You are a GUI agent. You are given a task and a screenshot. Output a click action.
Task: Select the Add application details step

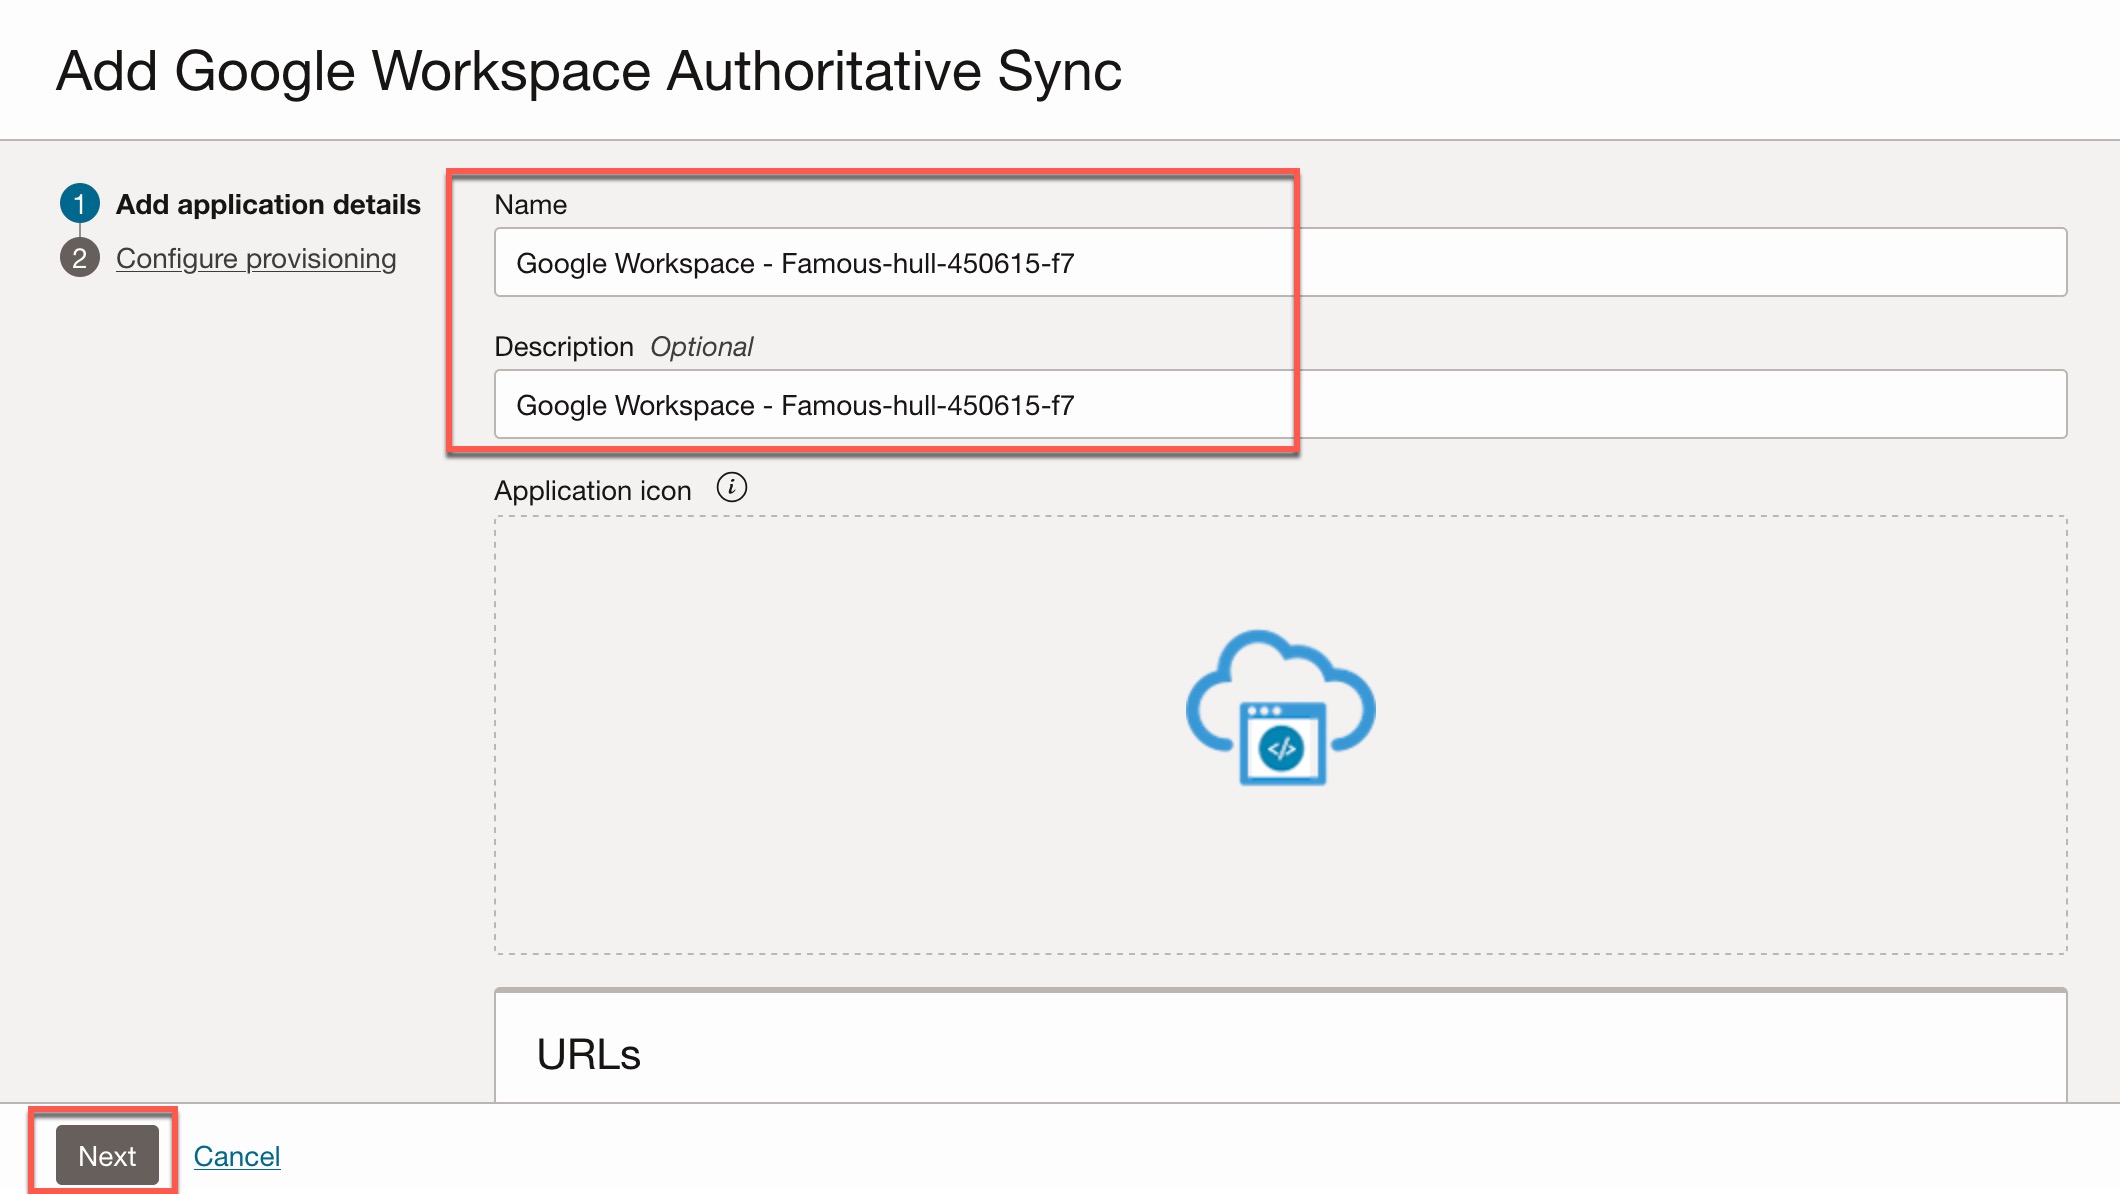pyautogui.click(x=268, y=204)
